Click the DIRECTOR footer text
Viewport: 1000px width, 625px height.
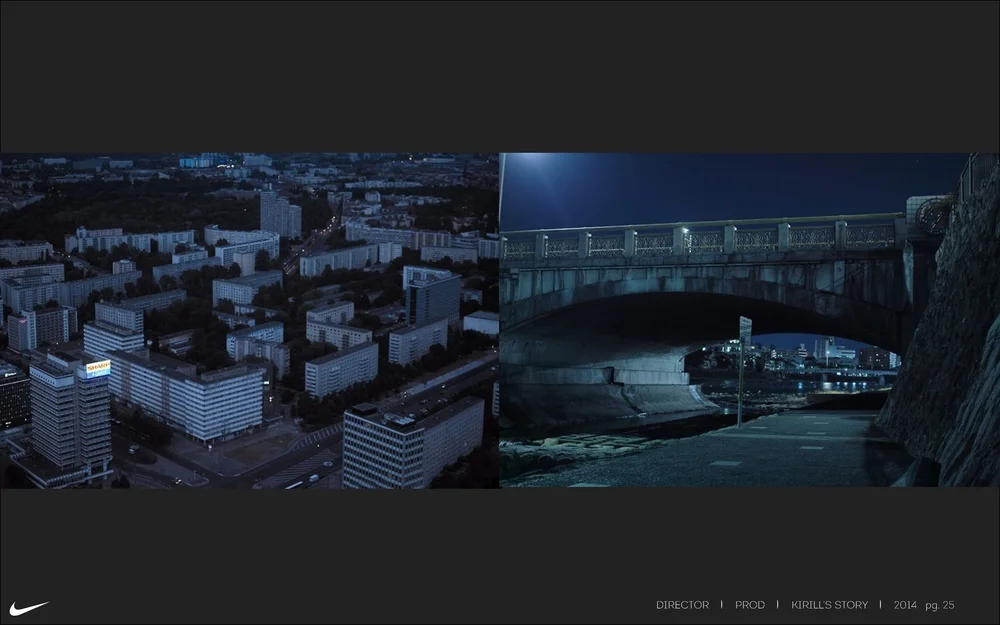coord(682,605)
